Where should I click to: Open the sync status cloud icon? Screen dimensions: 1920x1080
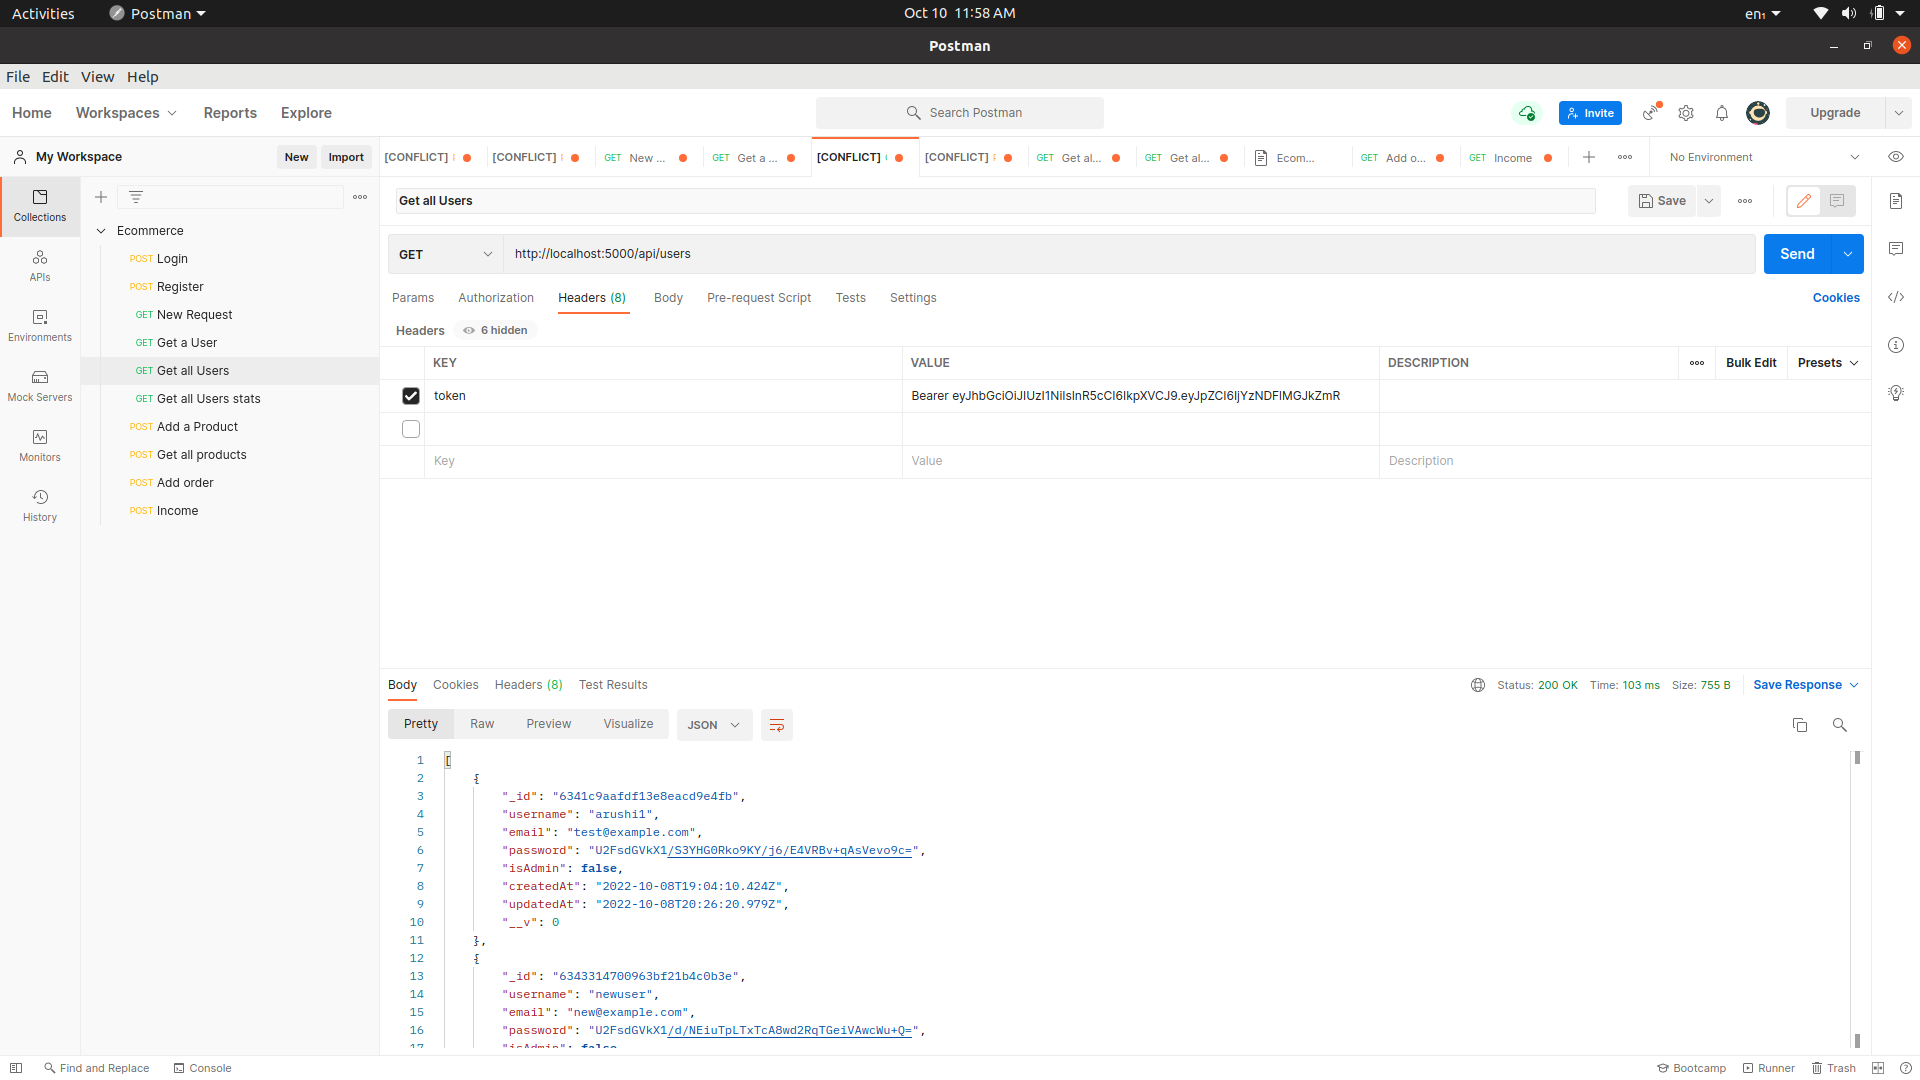tap(1527, 113)
